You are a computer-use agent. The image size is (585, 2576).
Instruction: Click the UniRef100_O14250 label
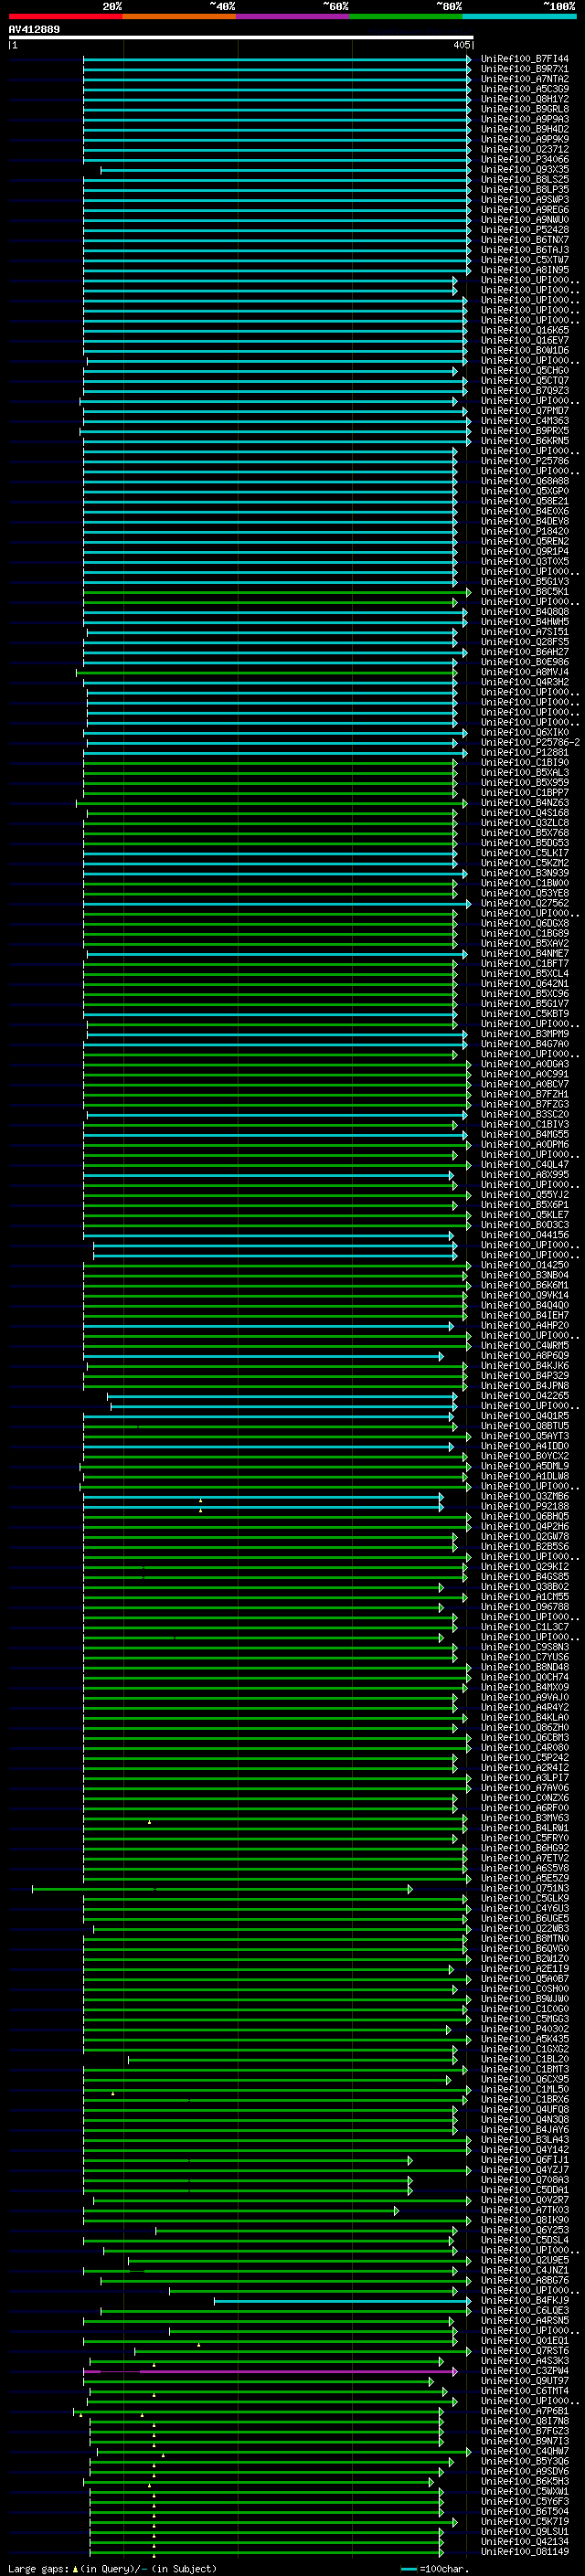point(524,1266)
